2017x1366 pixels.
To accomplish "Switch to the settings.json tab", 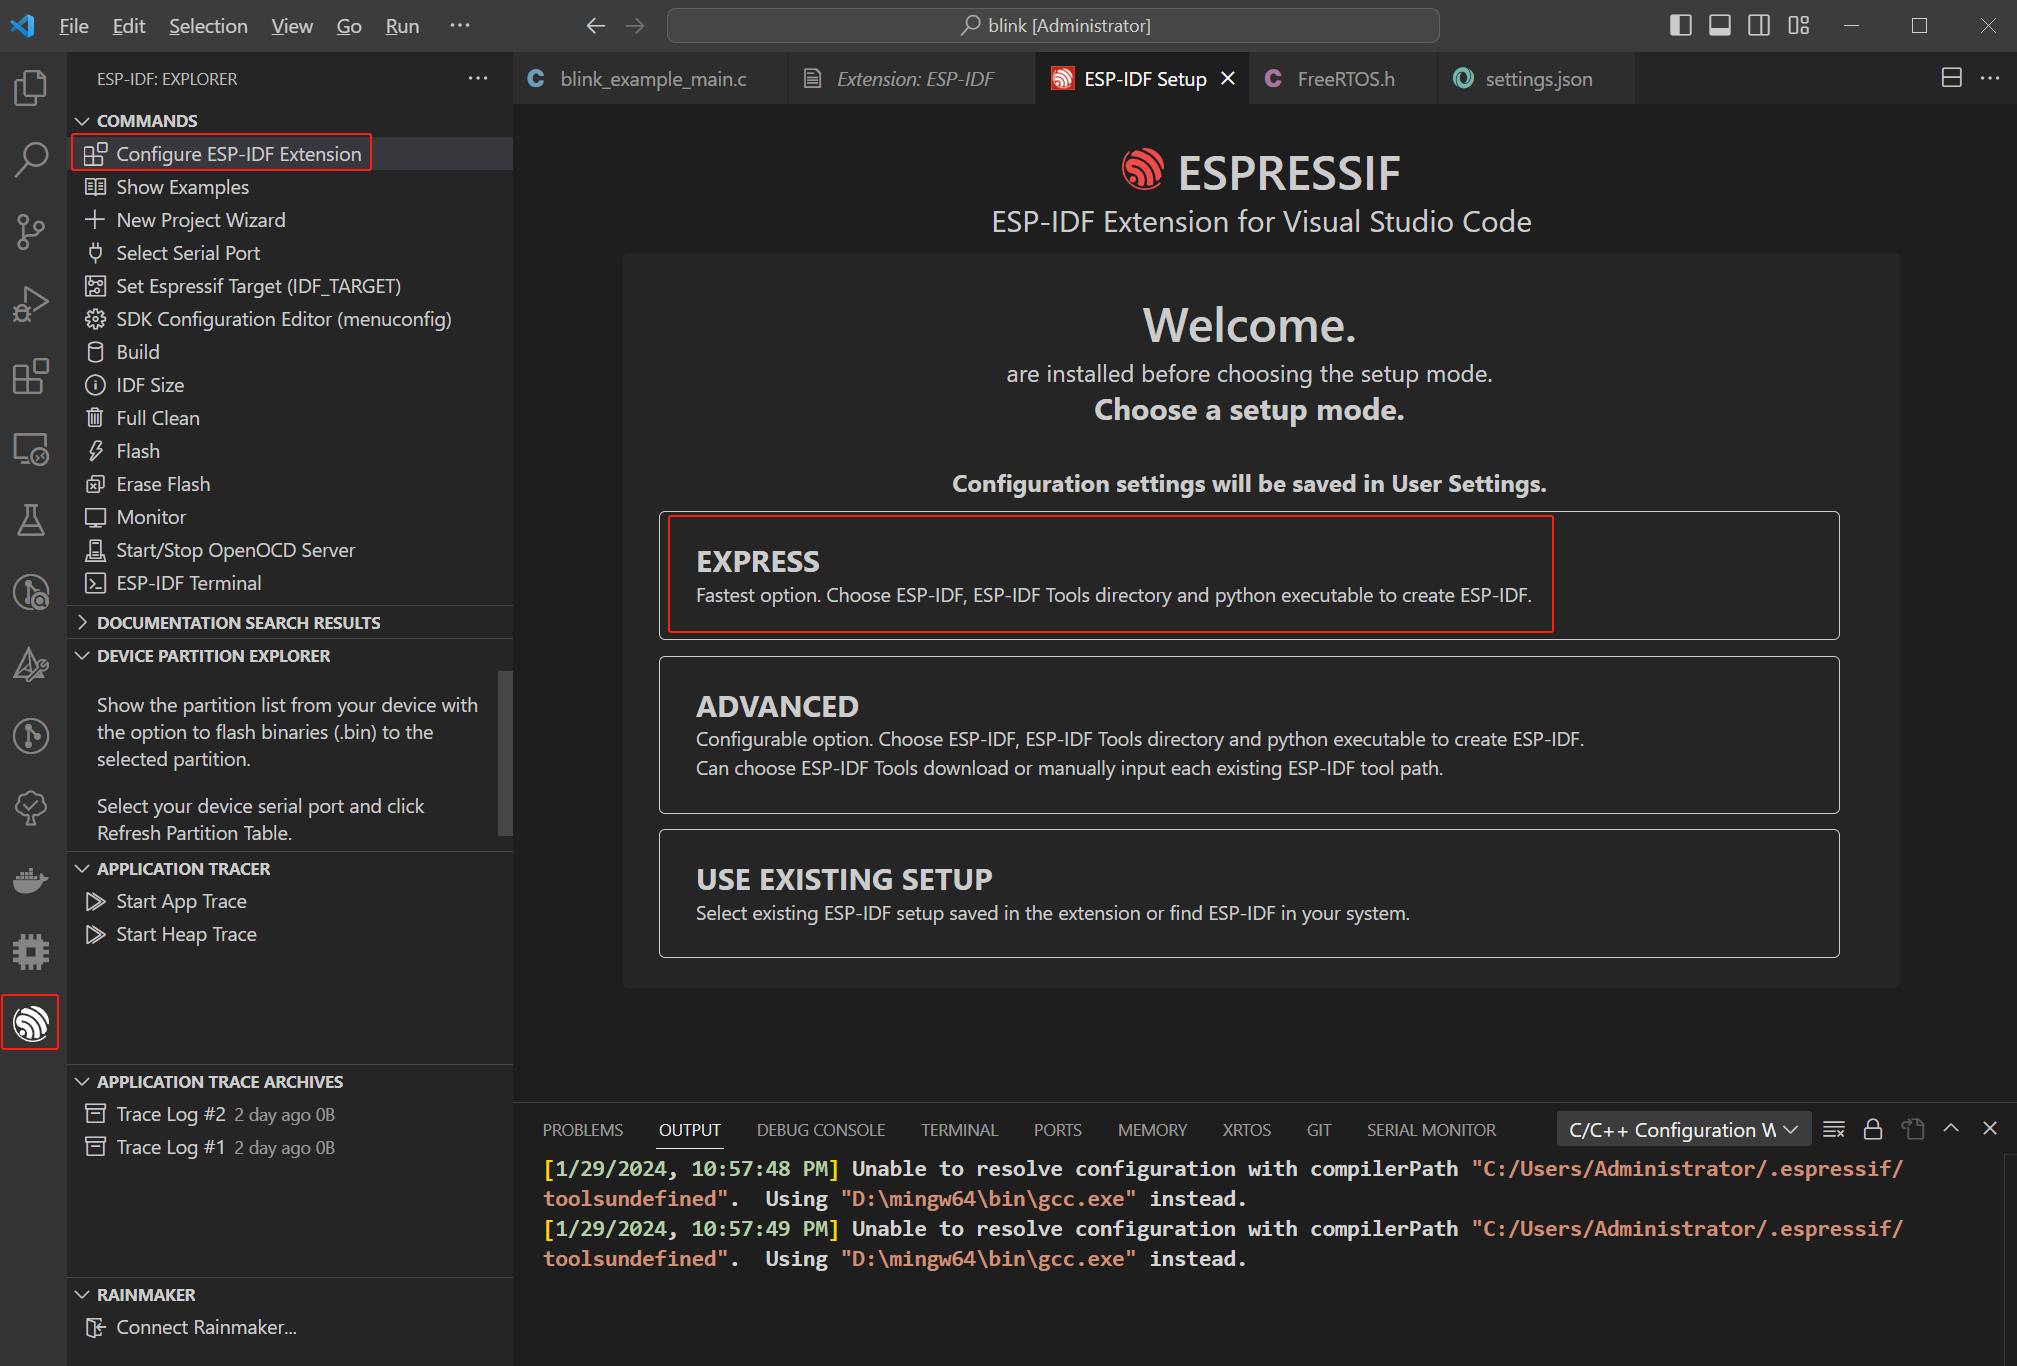I will click(1538, 78).
